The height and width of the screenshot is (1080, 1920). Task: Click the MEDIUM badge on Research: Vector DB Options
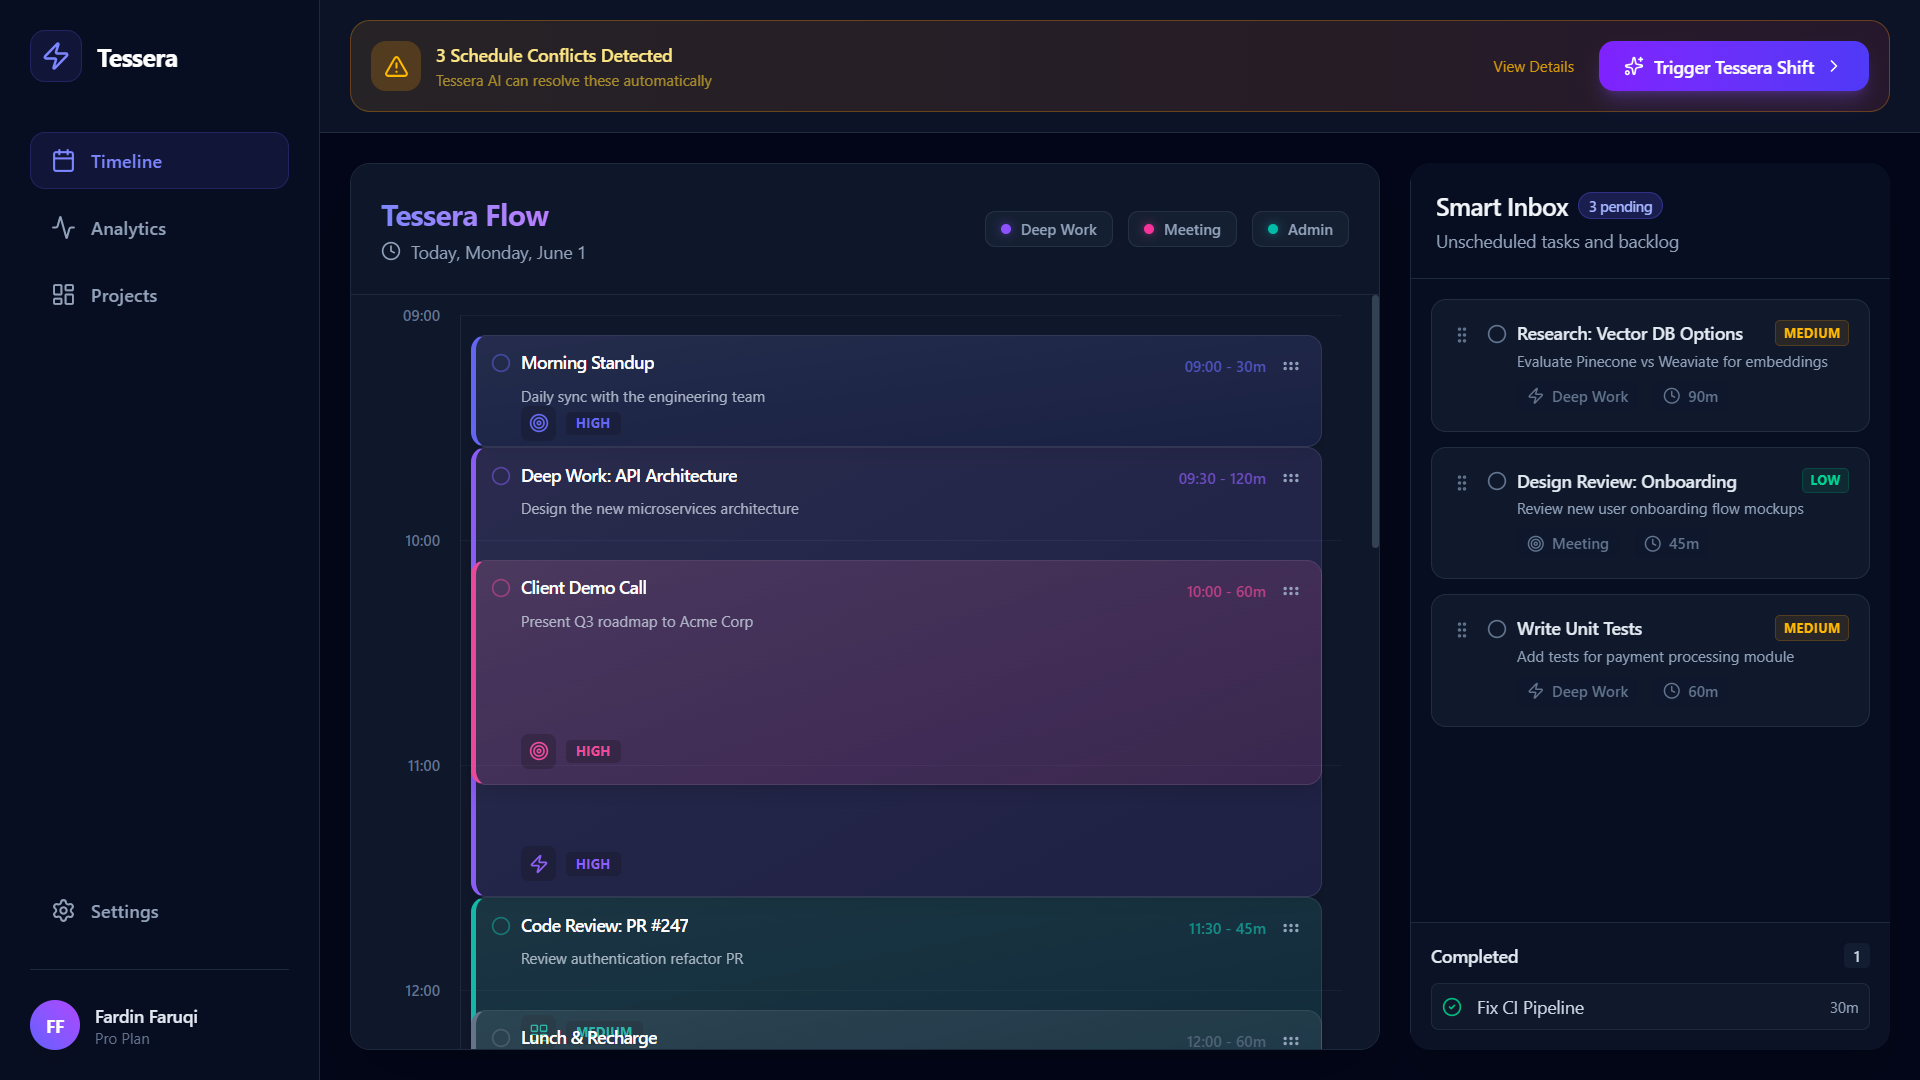pos(1811,333)
